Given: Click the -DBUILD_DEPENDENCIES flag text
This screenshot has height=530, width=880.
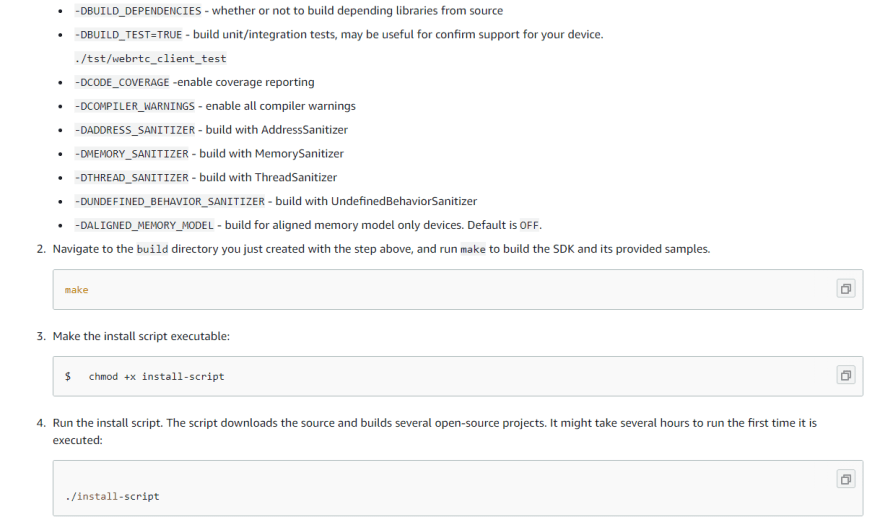Looking at the screenshot, I should [138, 11].
